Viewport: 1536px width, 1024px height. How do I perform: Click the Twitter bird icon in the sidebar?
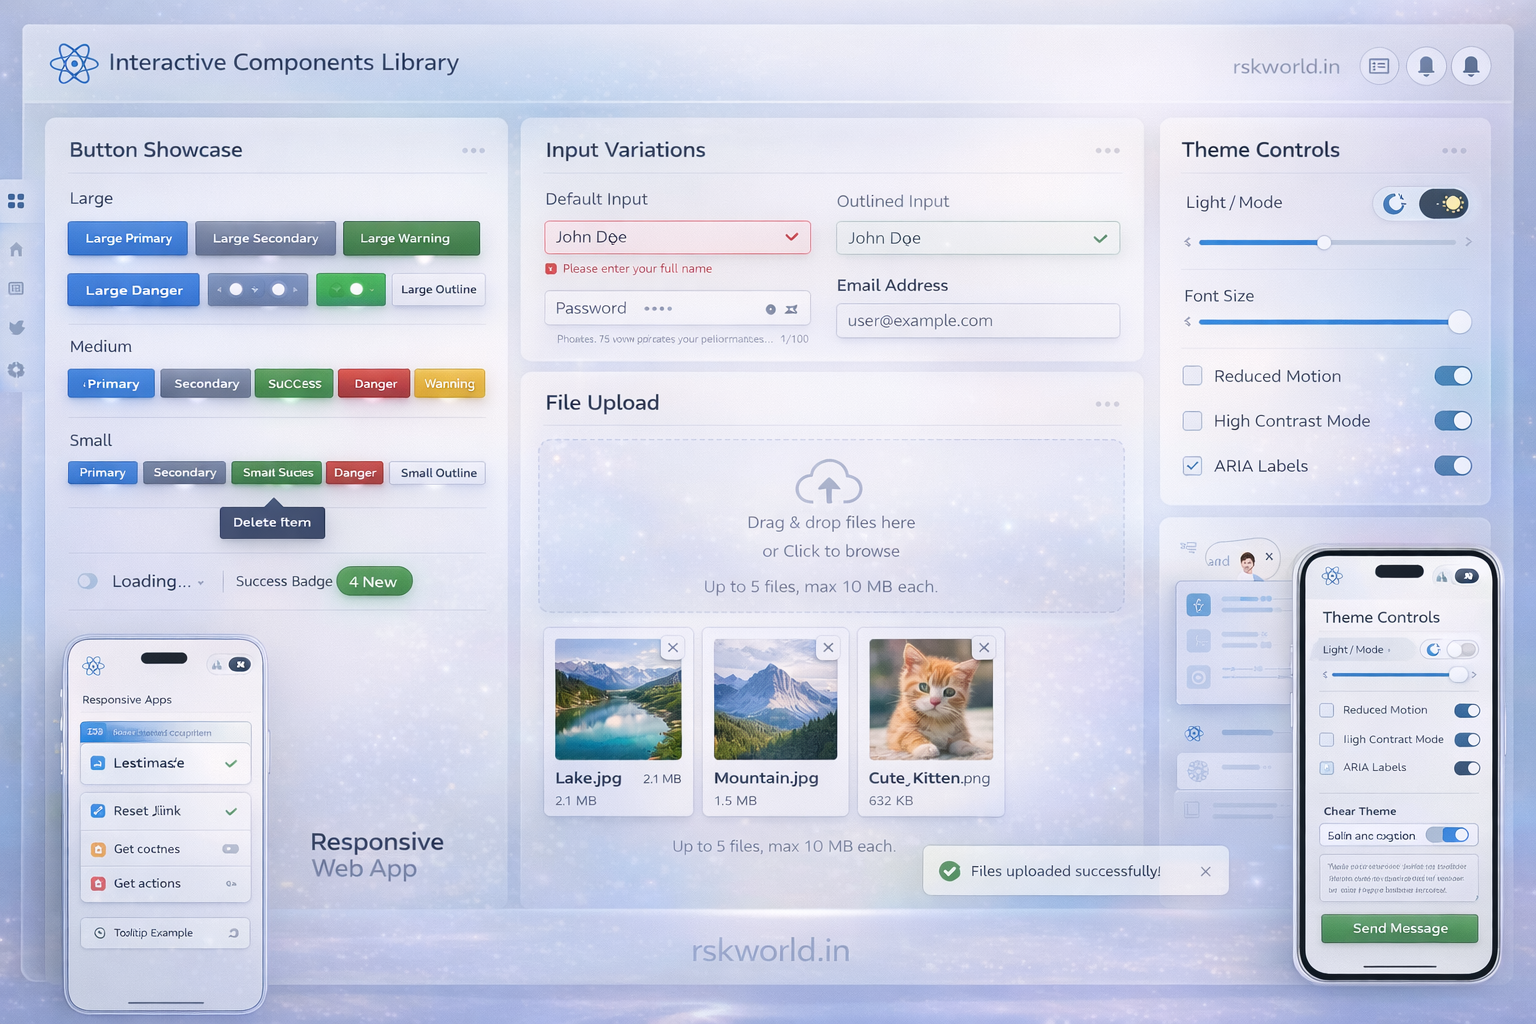click(16, 327)
